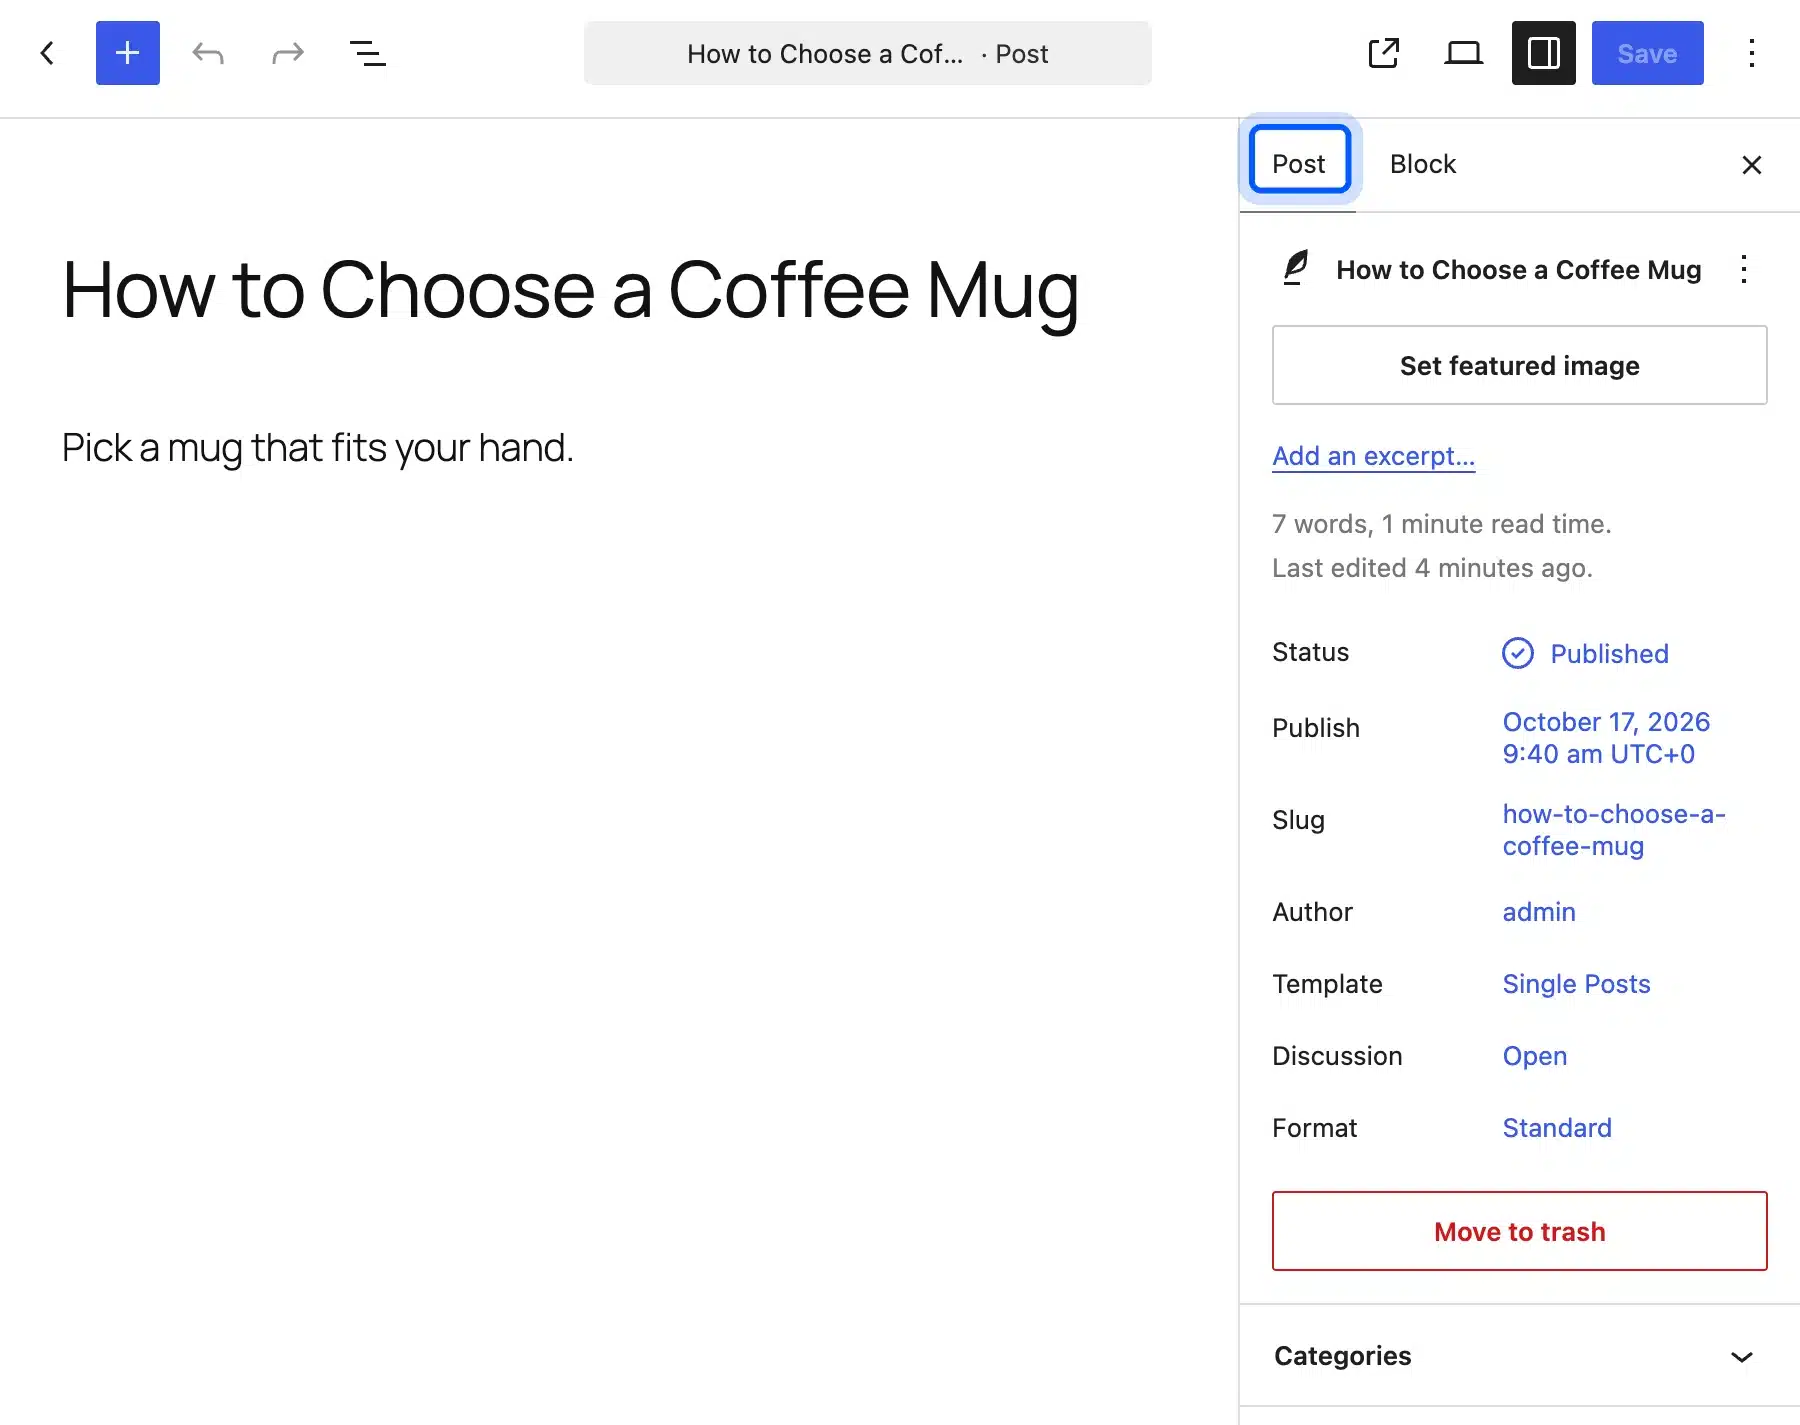Change the publish date October 17, 2026

coord(1607,738)
